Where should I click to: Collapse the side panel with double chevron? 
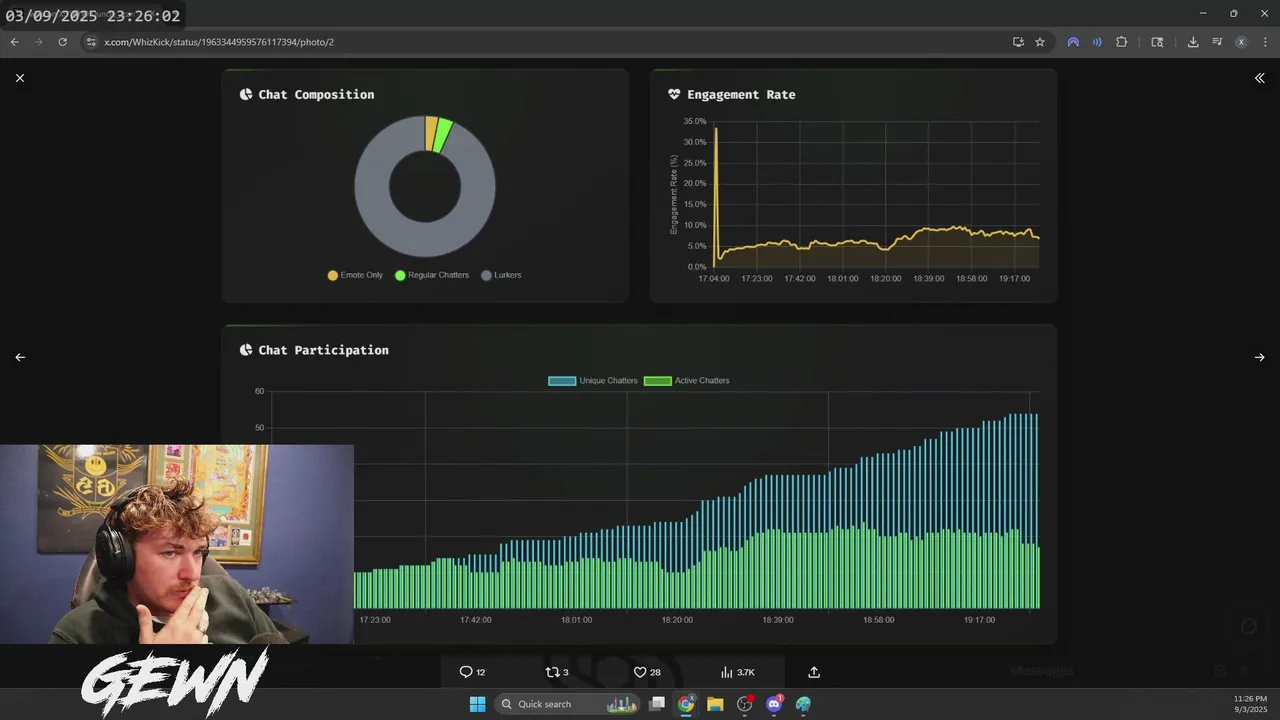click(1259, 78)
